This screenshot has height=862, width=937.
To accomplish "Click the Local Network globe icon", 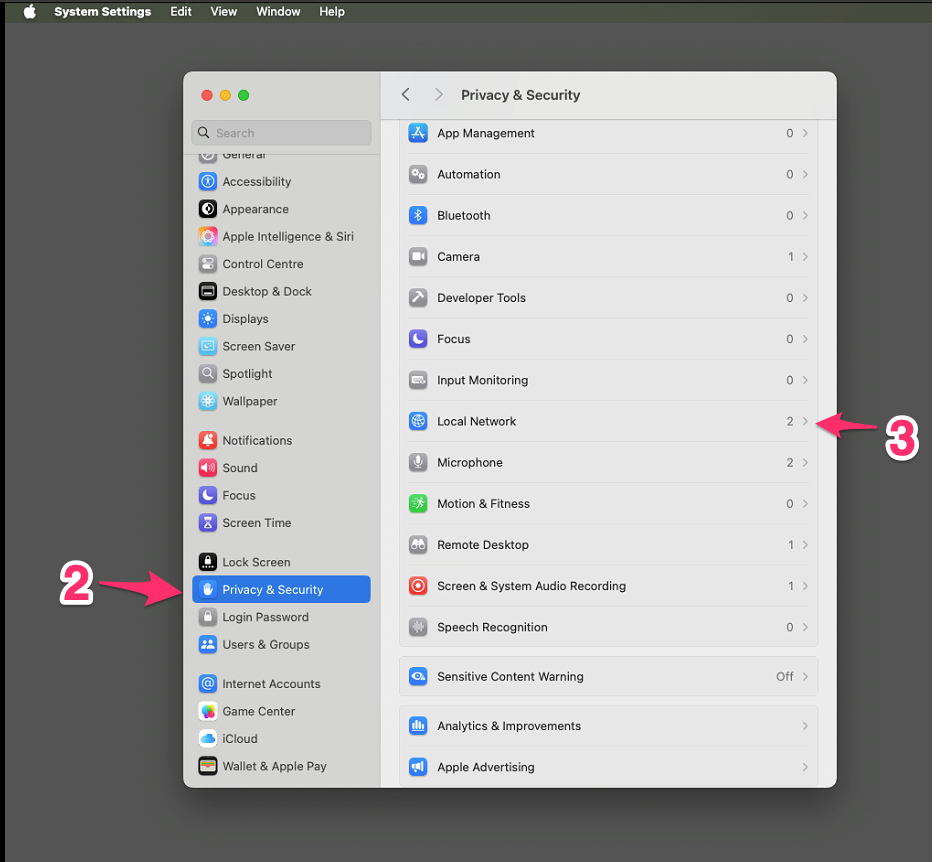I will tap(418, 421).
